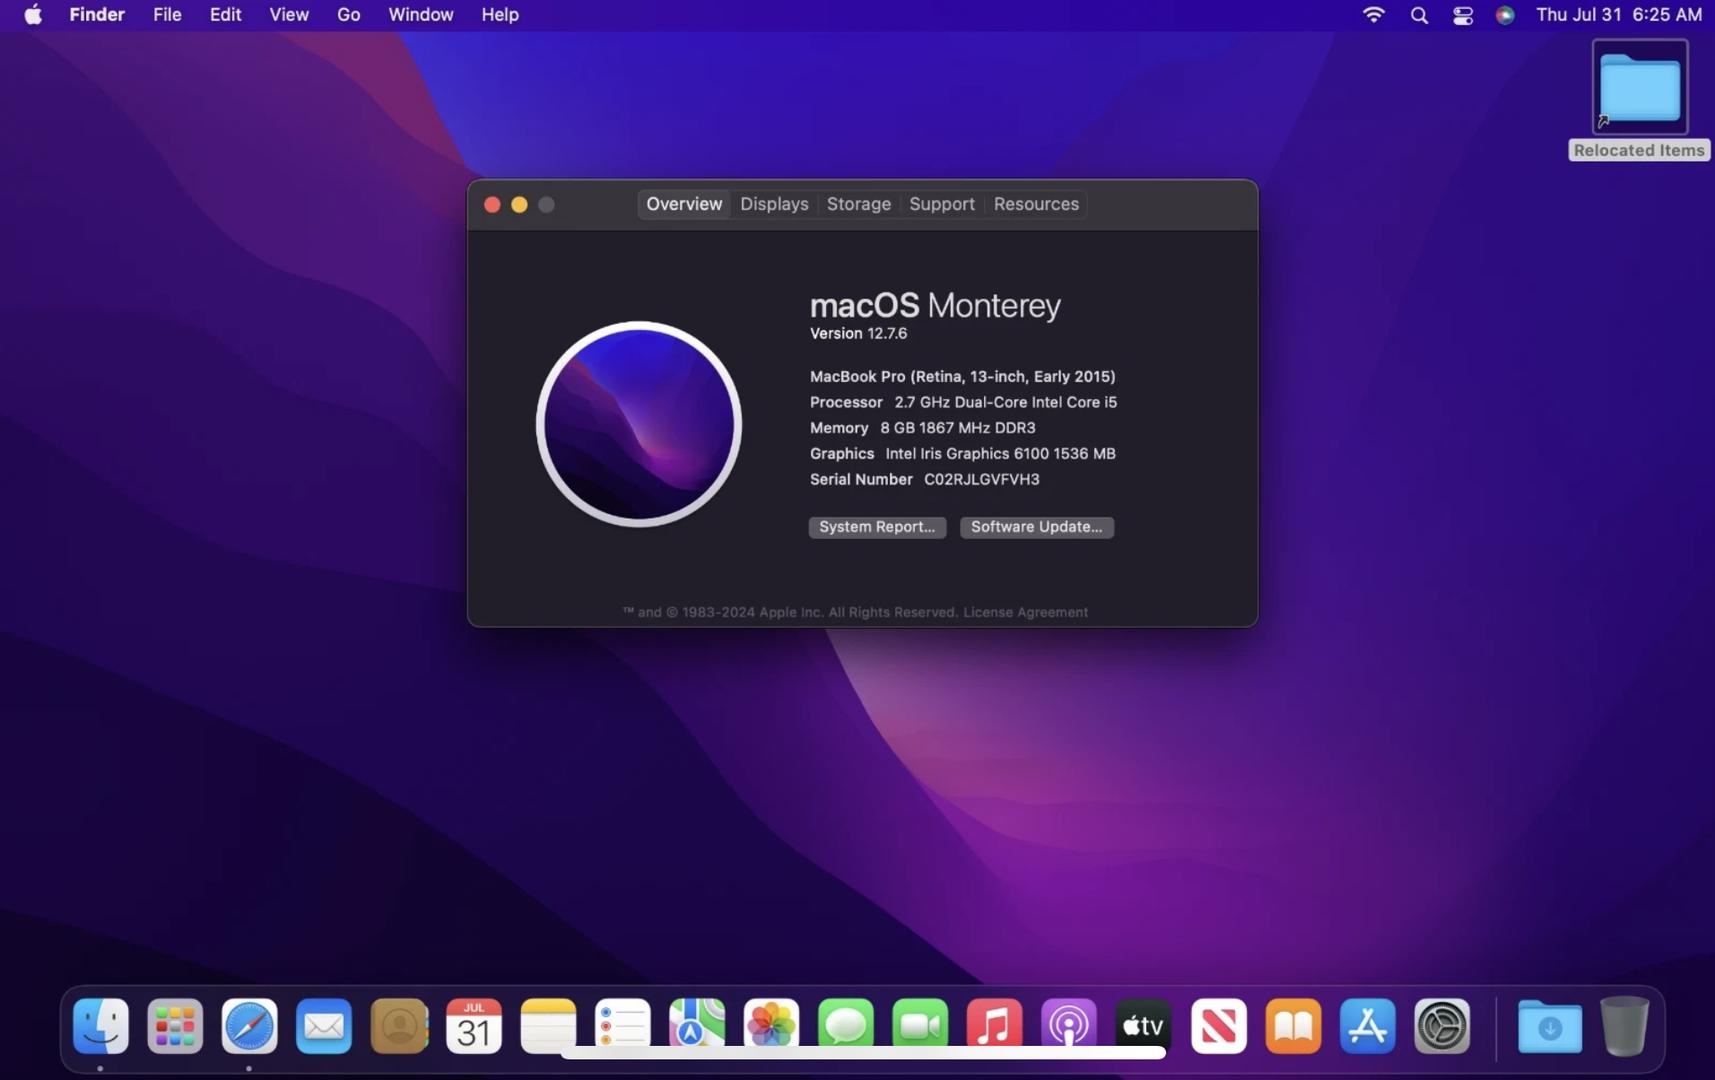Open the Finder menu
This screenshot has width=1715, height=1080.
(97, 15)
